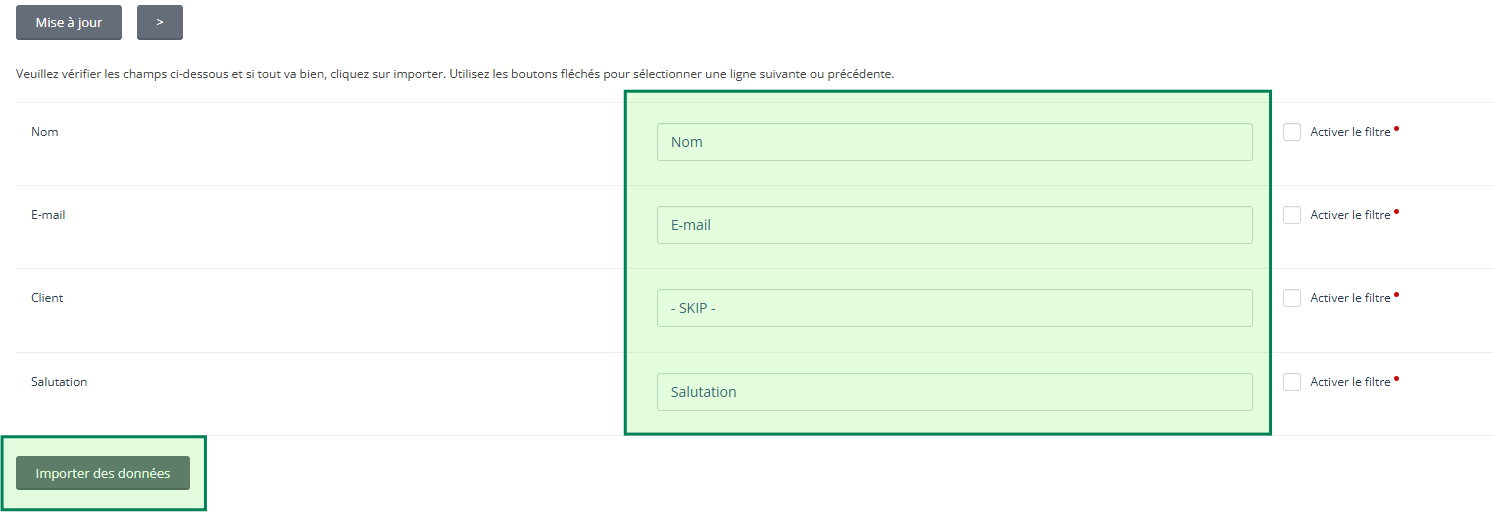Image resolution: width=1494 pixels, height=512 pixels.
Task: Tick Activer le filtre checkbox for E-mail
Action: click(x=1292, y=215)
